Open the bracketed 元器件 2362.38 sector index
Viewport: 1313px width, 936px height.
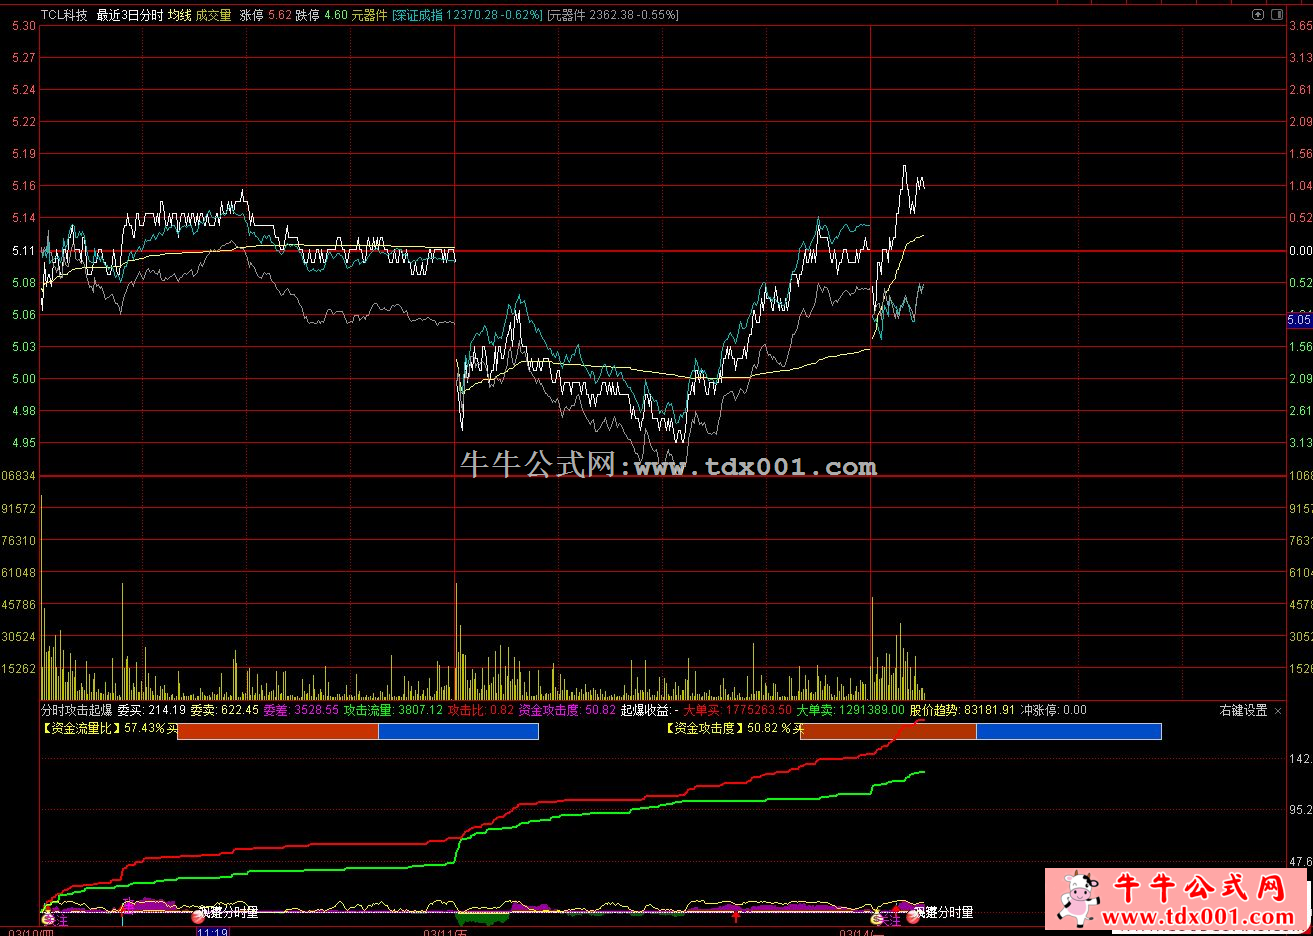point(613,15)
